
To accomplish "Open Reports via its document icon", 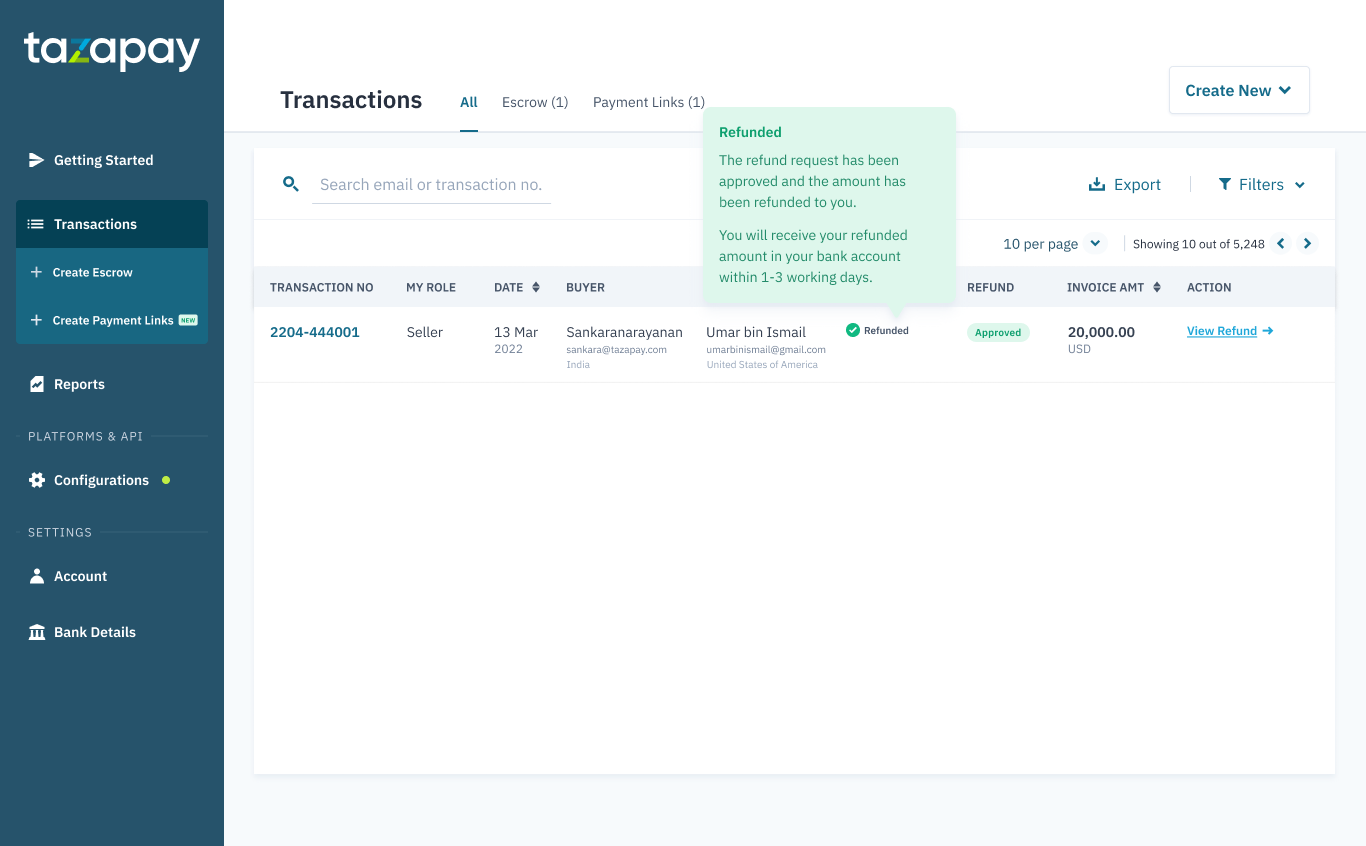I will pos(36,384).
